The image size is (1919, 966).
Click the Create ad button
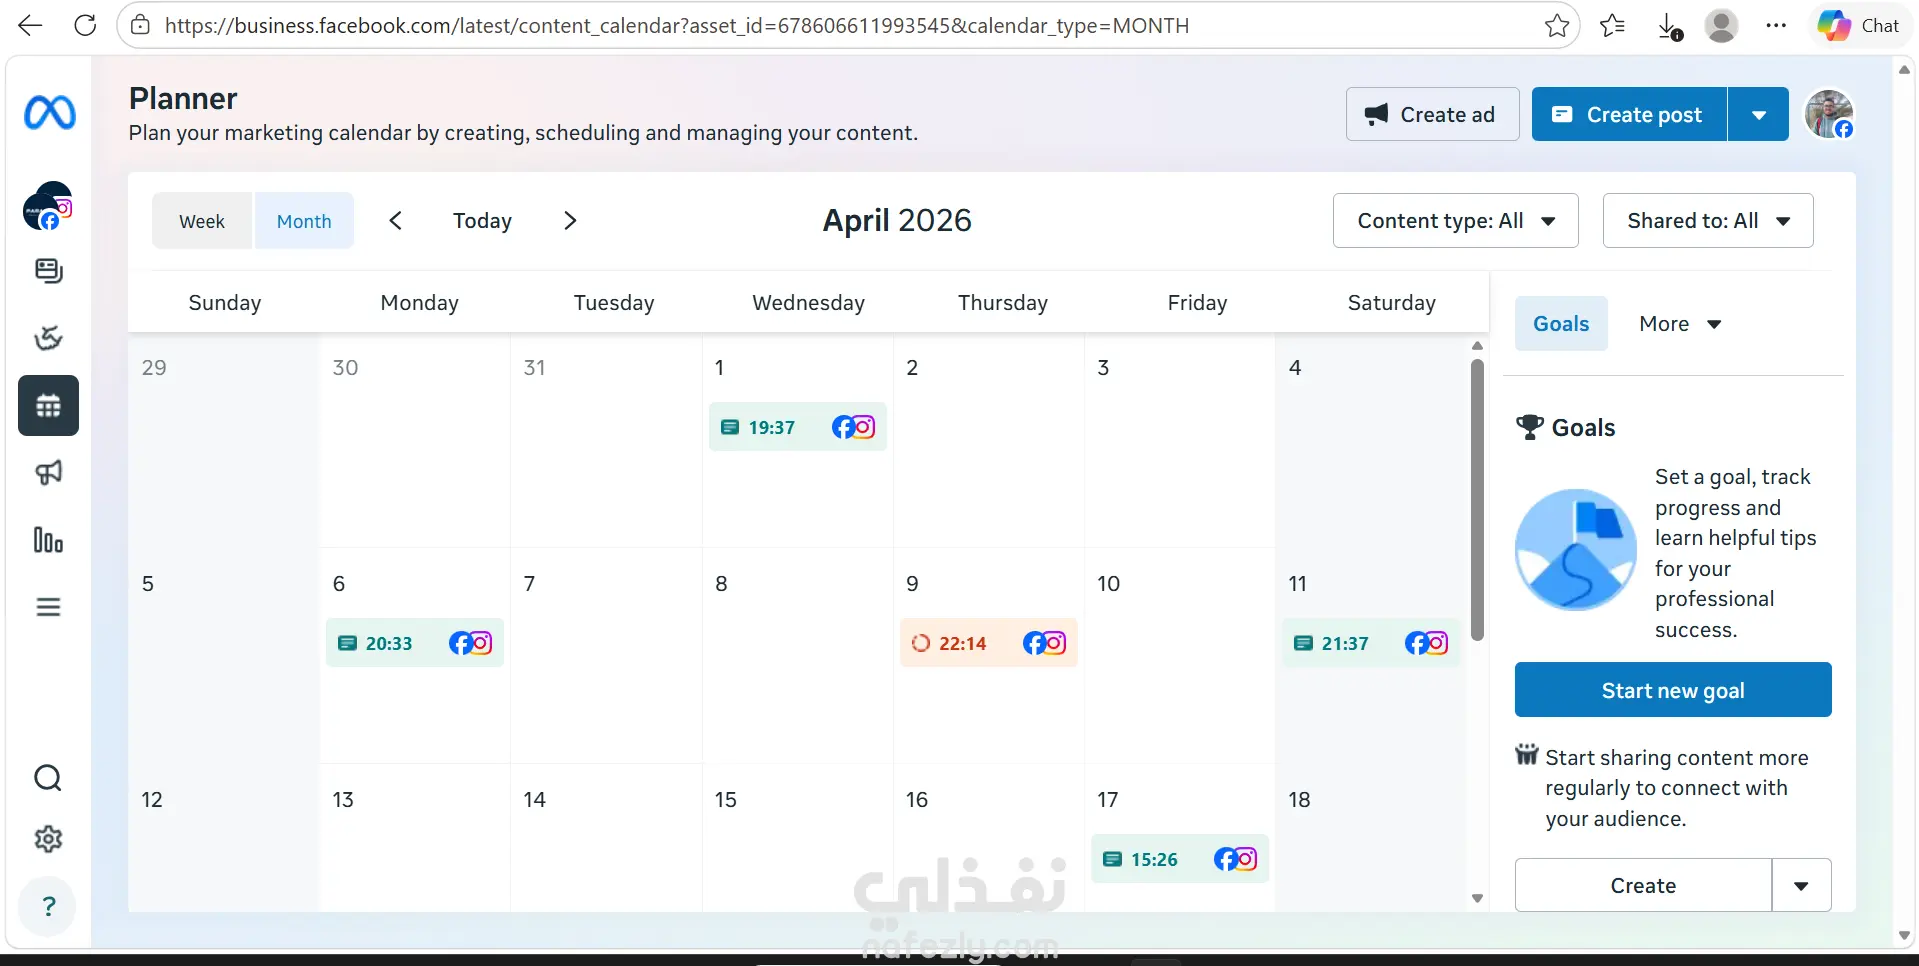(1432, 115)
